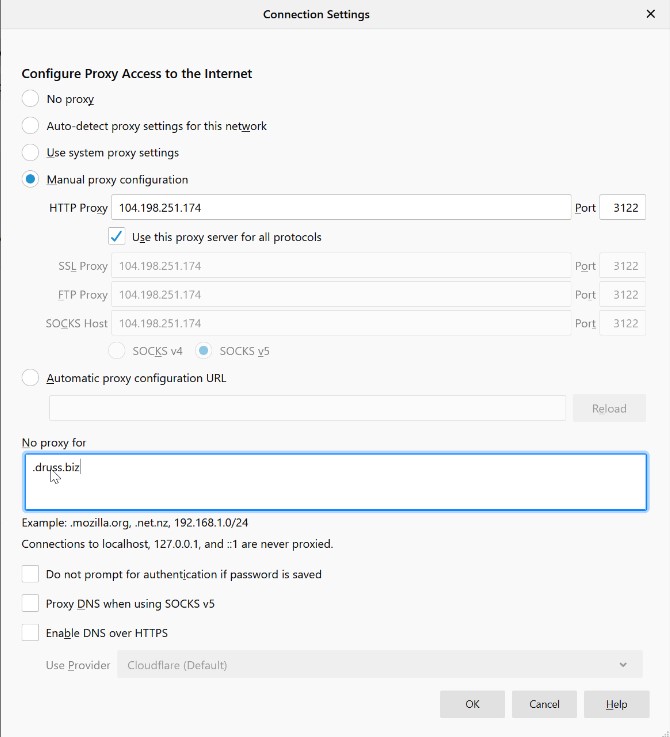The height and width of the screenshot is (737, 670).
Task: Click the OK button
Action: point(472,704)
